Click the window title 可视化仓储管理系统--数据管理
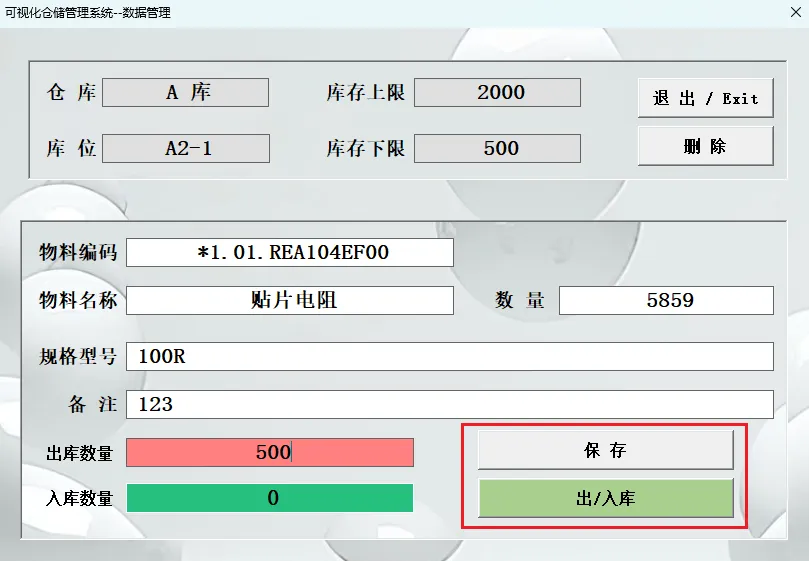 88,12
